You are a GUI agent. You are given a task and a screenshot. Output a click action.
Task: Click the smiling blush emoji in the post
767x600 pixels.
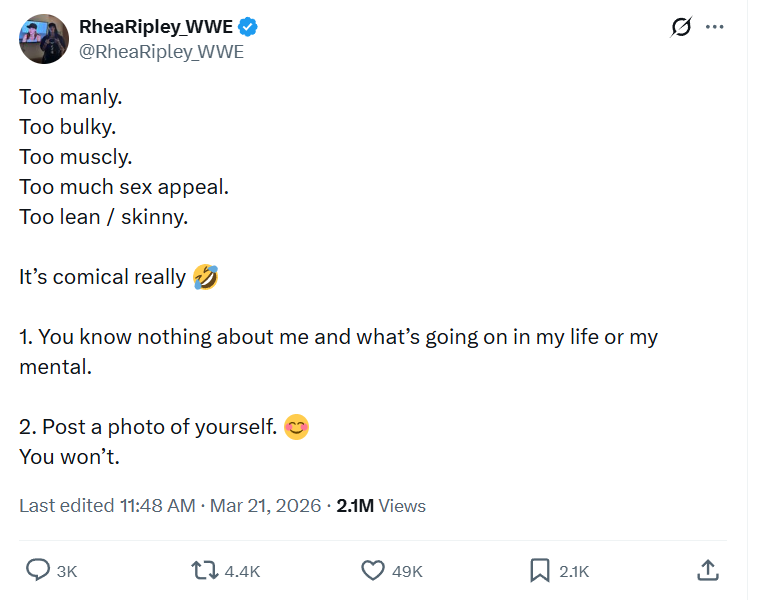[296, 427]
